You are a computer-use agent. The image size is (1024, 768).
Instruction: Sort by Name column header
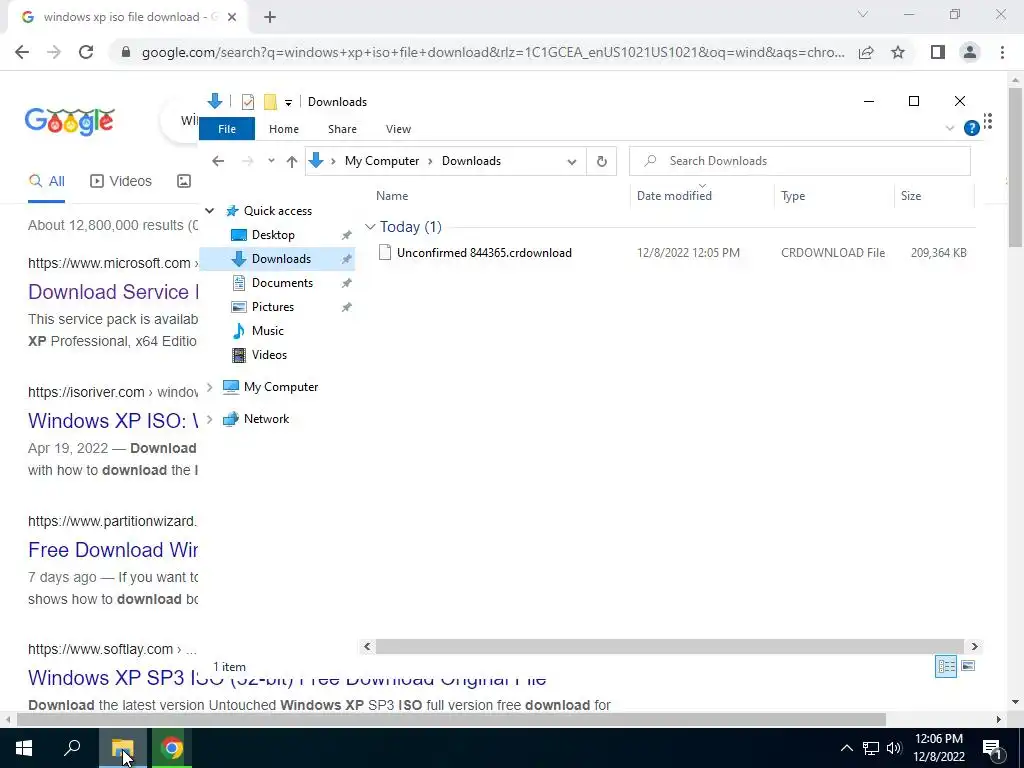[x=392, y=196]
